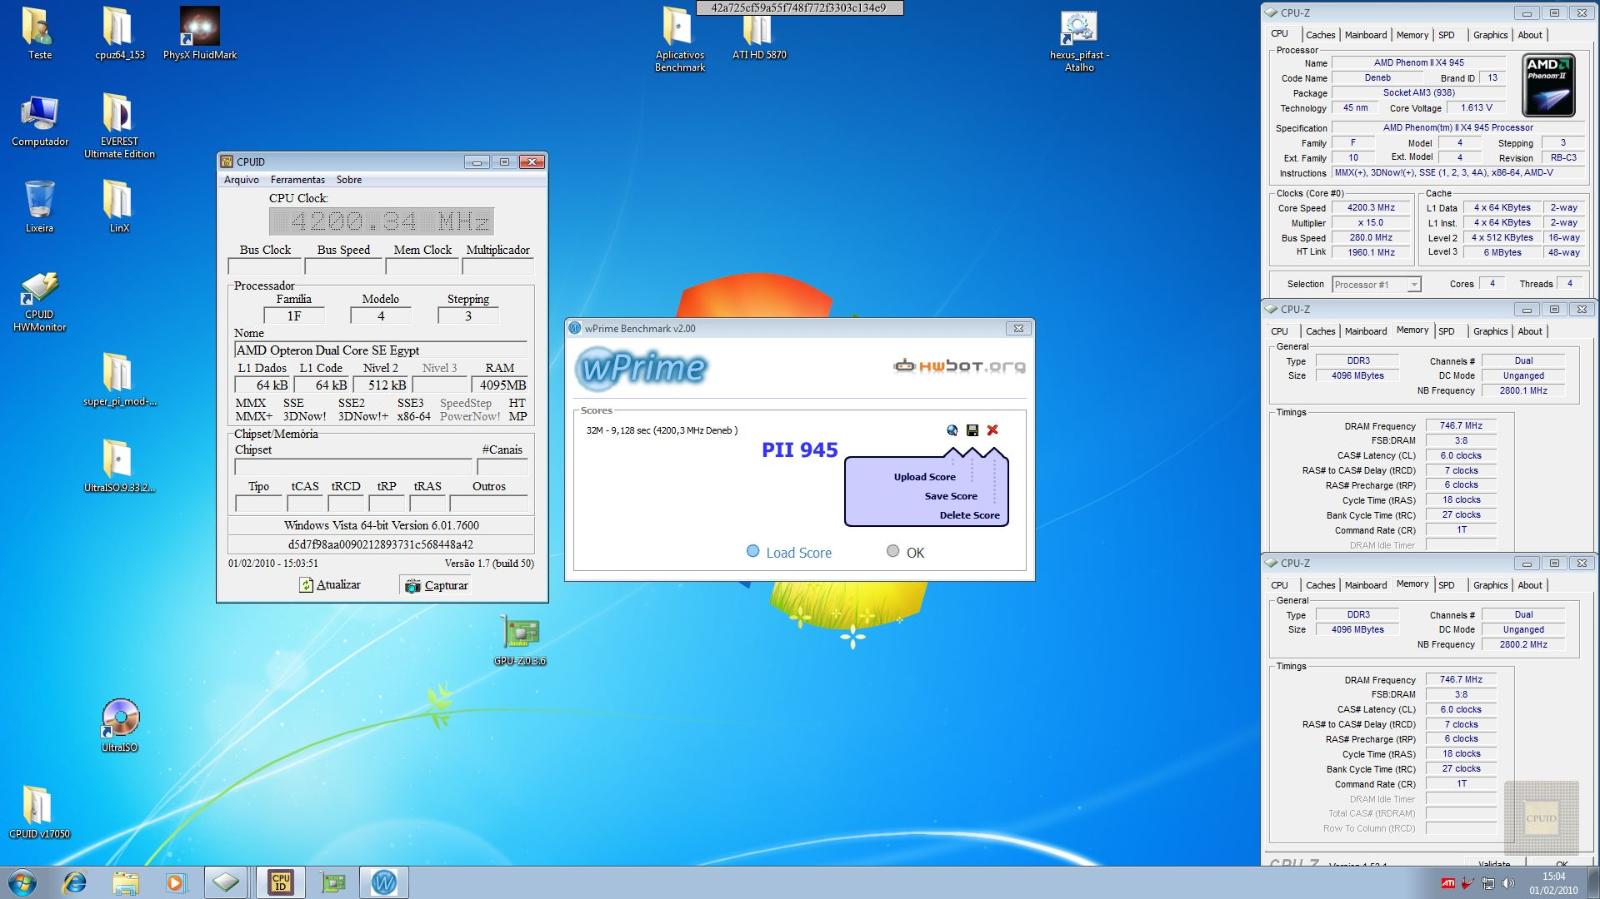Click the 32M score entry in wPrime
Screen dimensions: 1600x899
[x=662, y=430]
